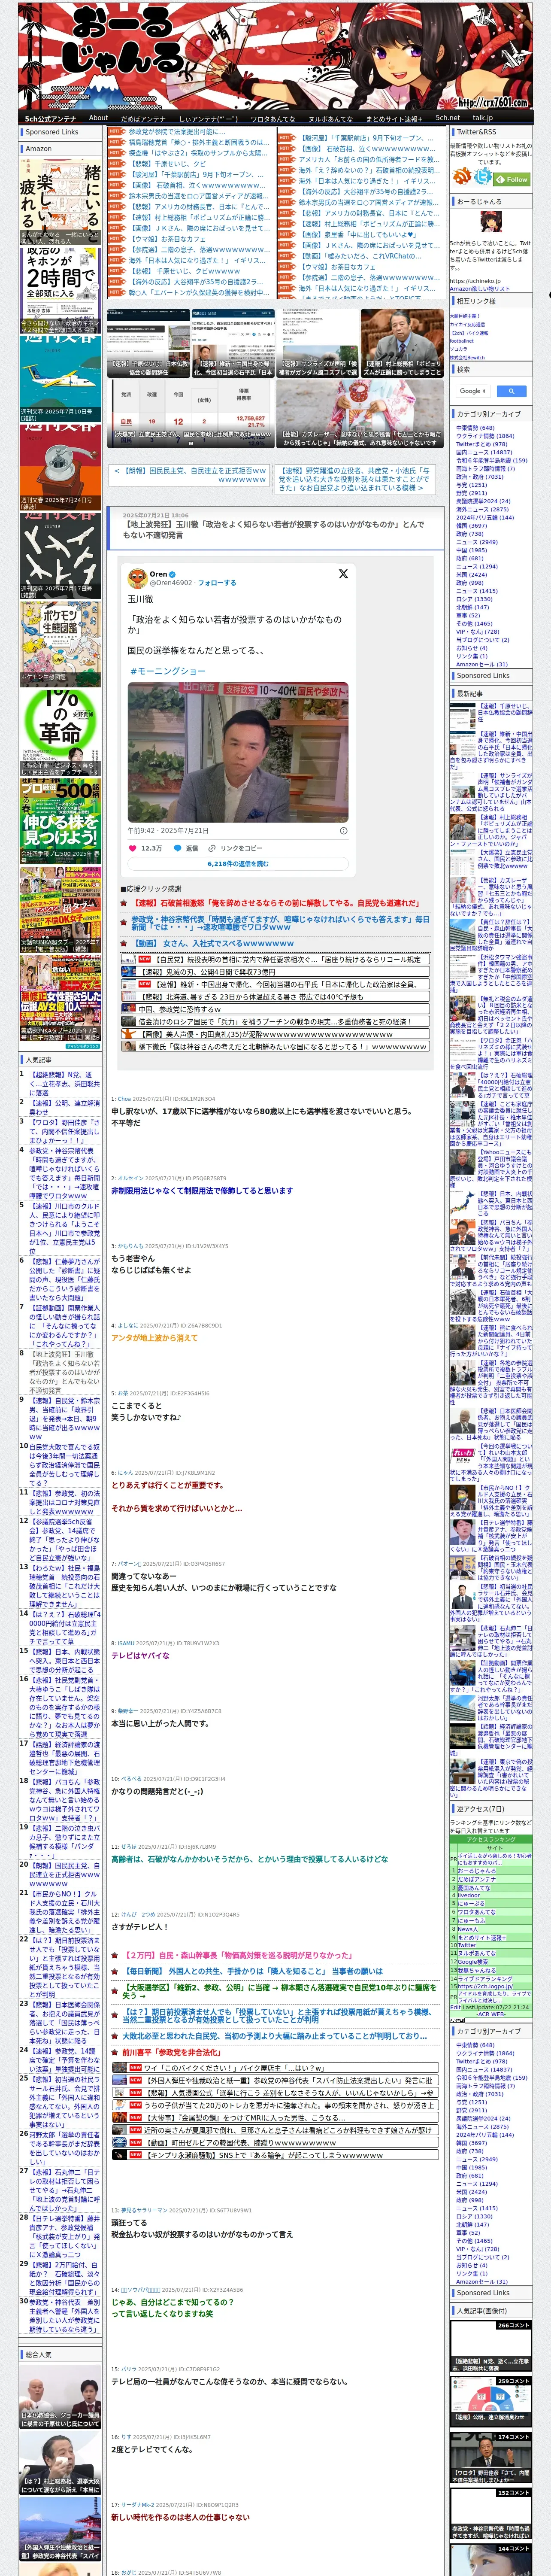Click the X logo in the embedded tweet
Viewport: 551px width, 2576px height.
343,574
